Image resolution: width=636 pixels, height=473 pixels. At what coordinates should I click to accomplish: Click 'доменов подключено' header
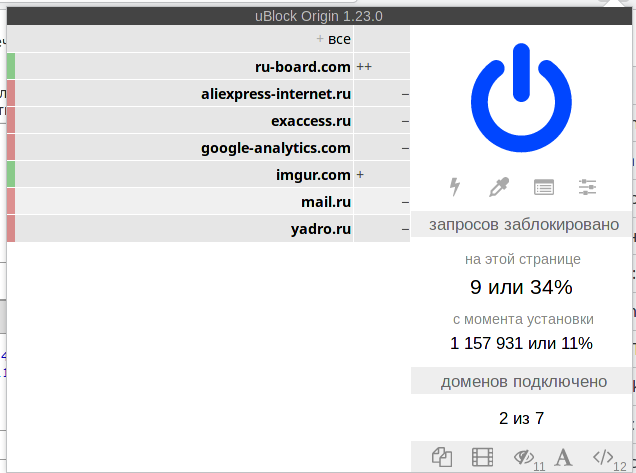524,381
